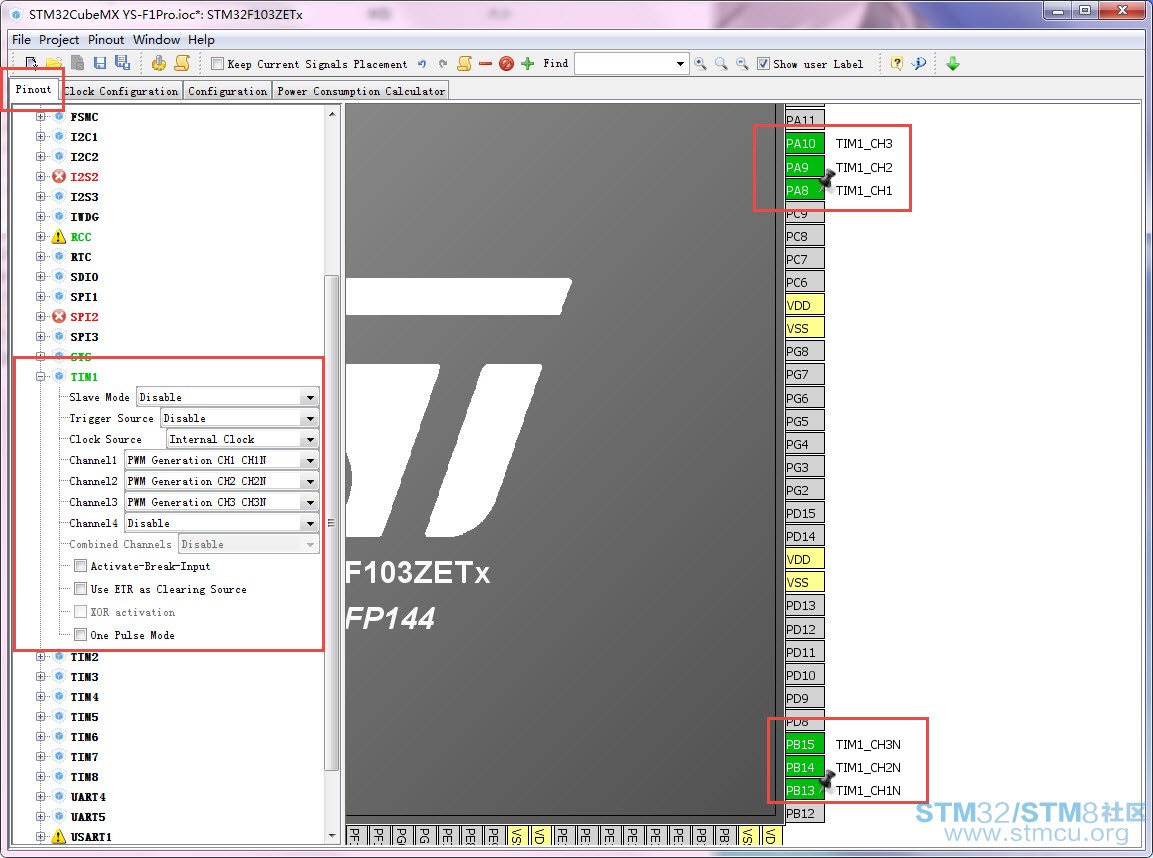The image size is (1153, 858).
Task: Open the Help menu
Action: tap(201, 40)
